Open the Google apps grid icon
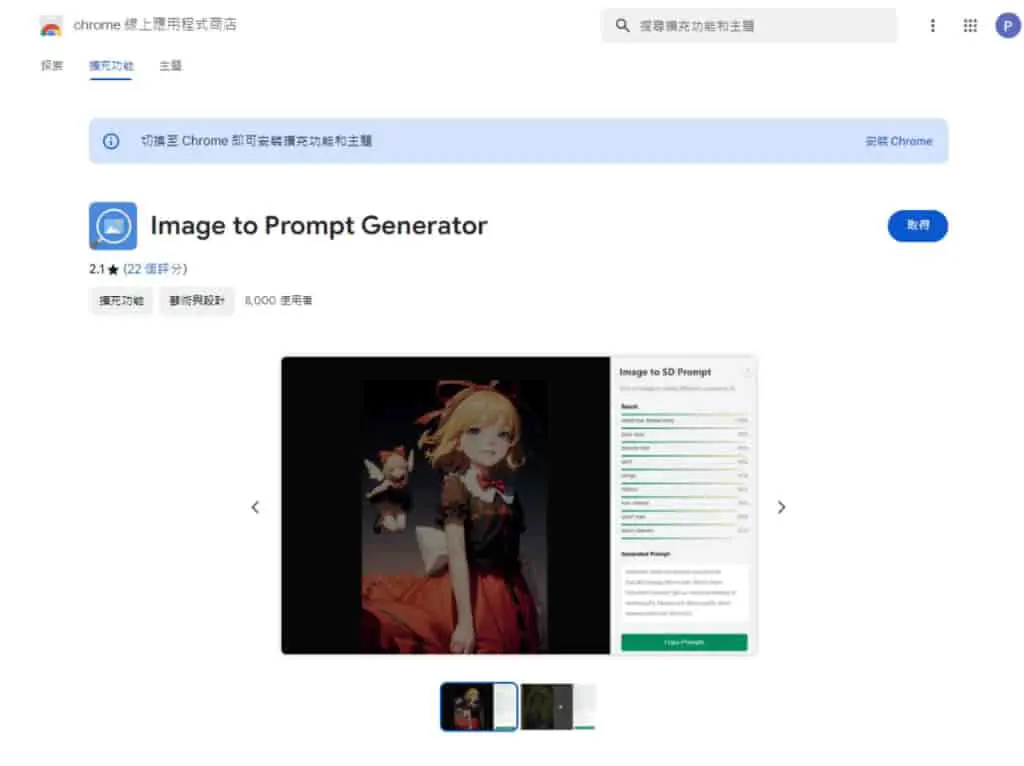1024x766 pixels. (x=970, y=25)
